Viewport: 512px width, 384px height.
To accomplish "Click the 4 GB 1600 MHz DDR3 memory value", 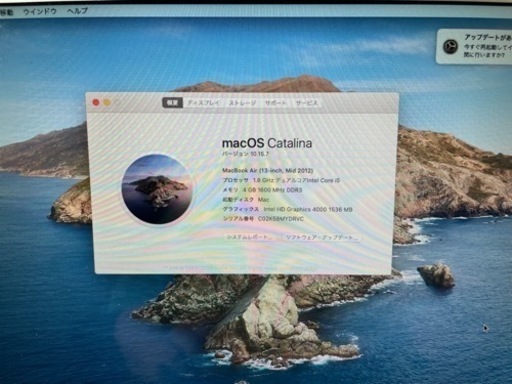I will [272, 190].
